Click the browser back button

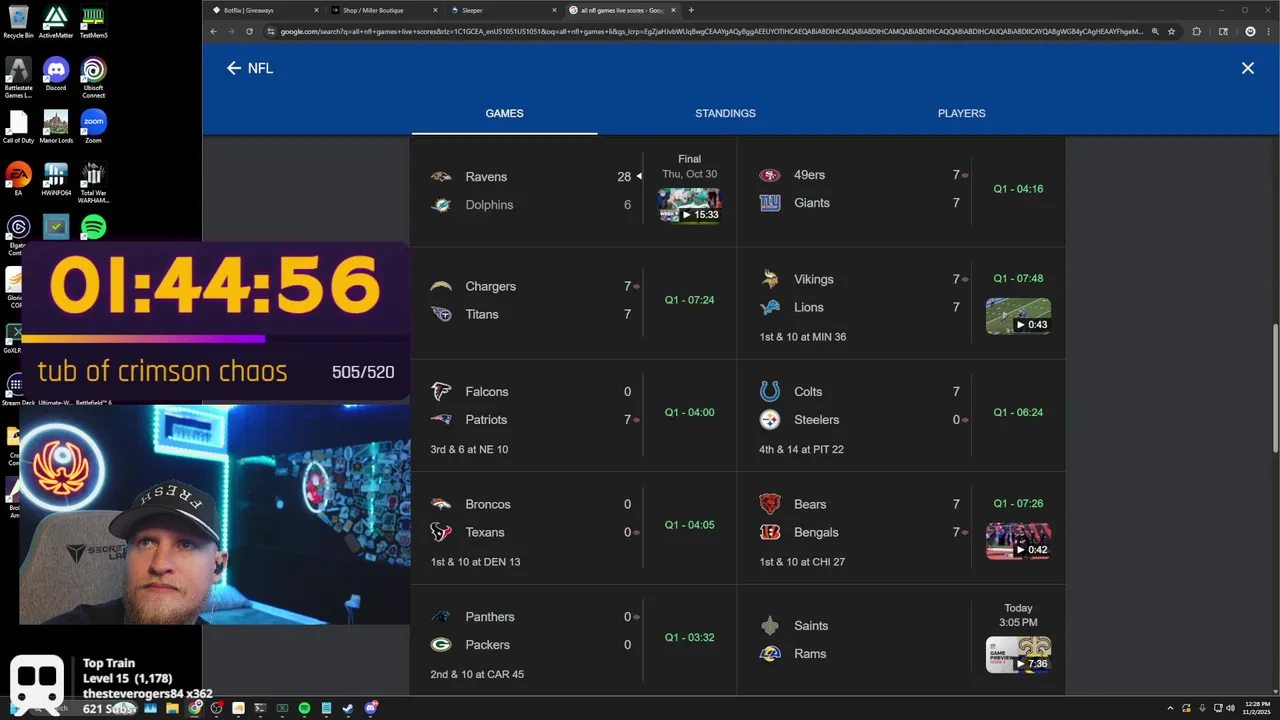click(x=213, y=31)
